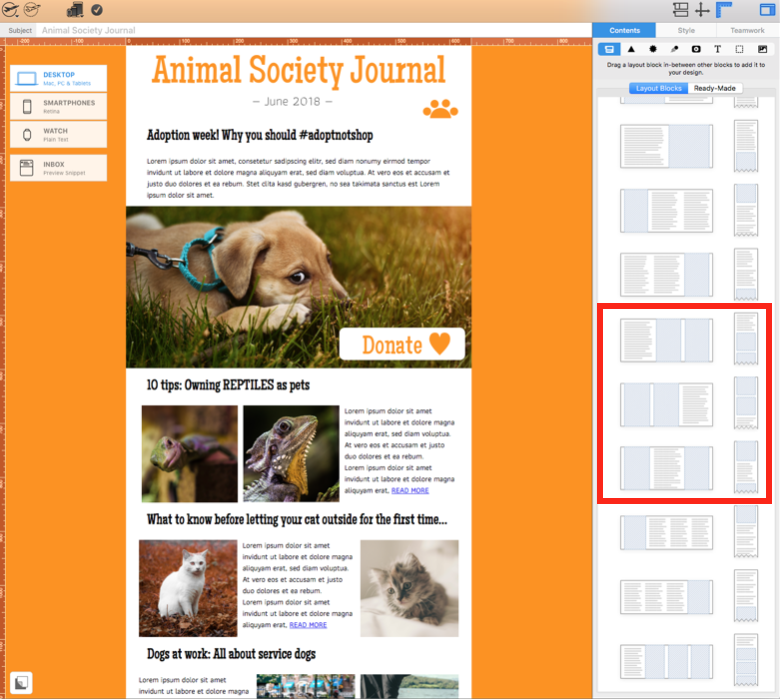
Task: Click READ MORE link in reptiles article
Action: pos(410,491)
